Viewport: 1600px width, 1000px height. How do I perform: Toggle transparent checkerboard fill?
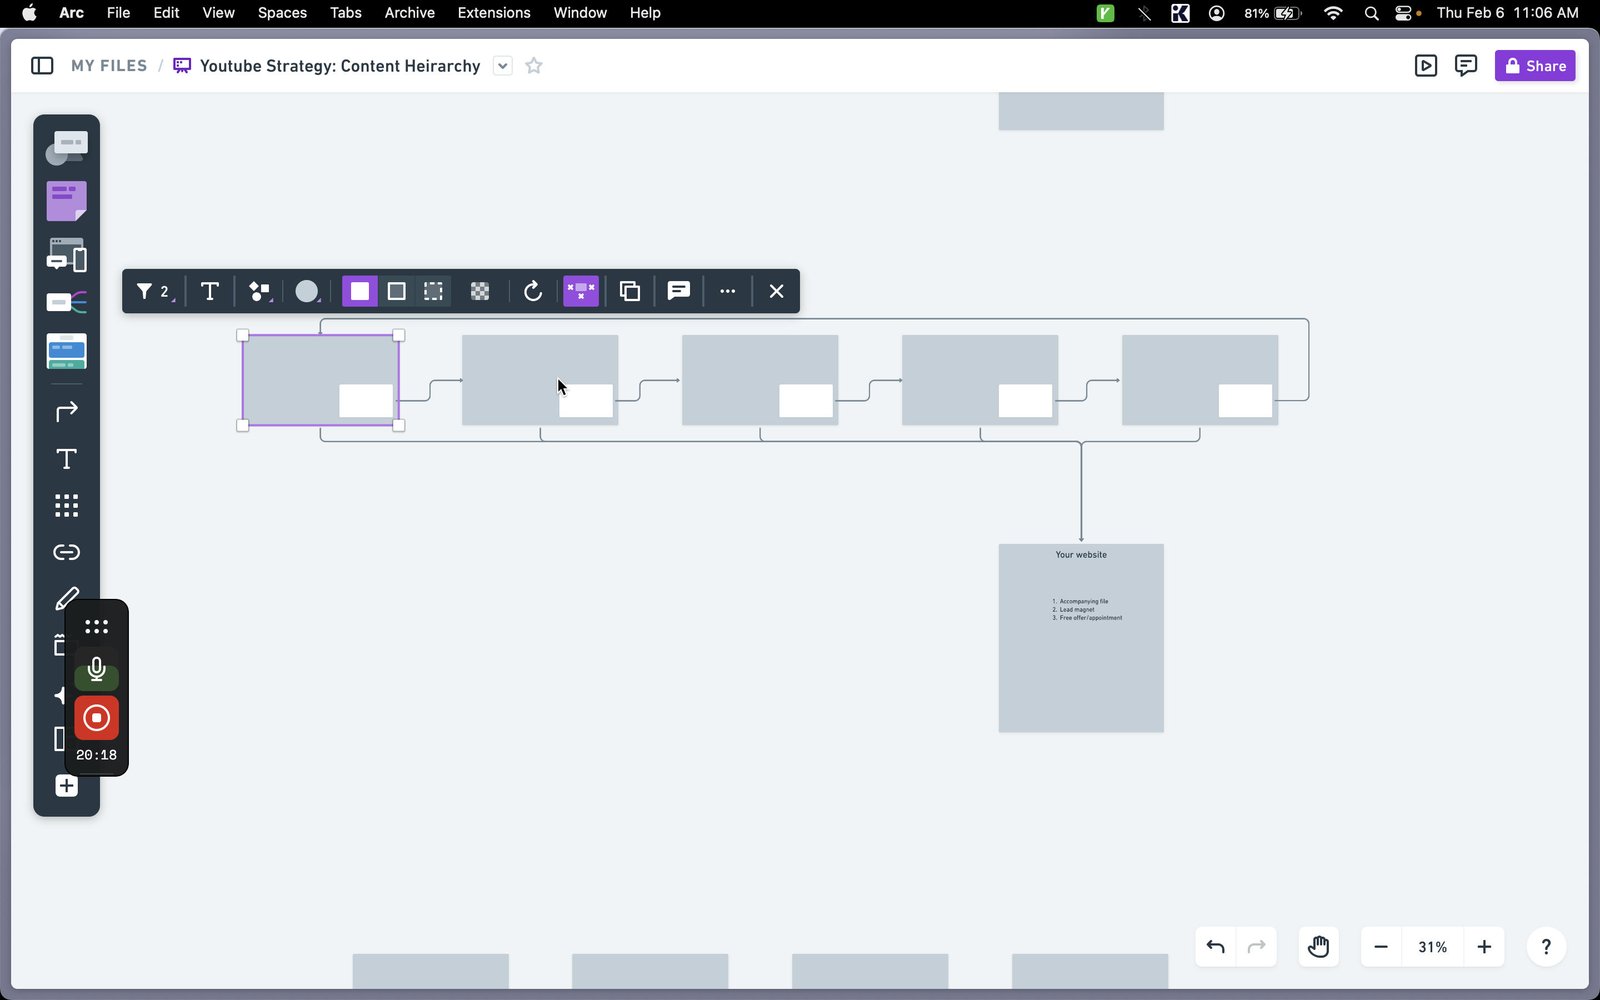click(480, 291)
